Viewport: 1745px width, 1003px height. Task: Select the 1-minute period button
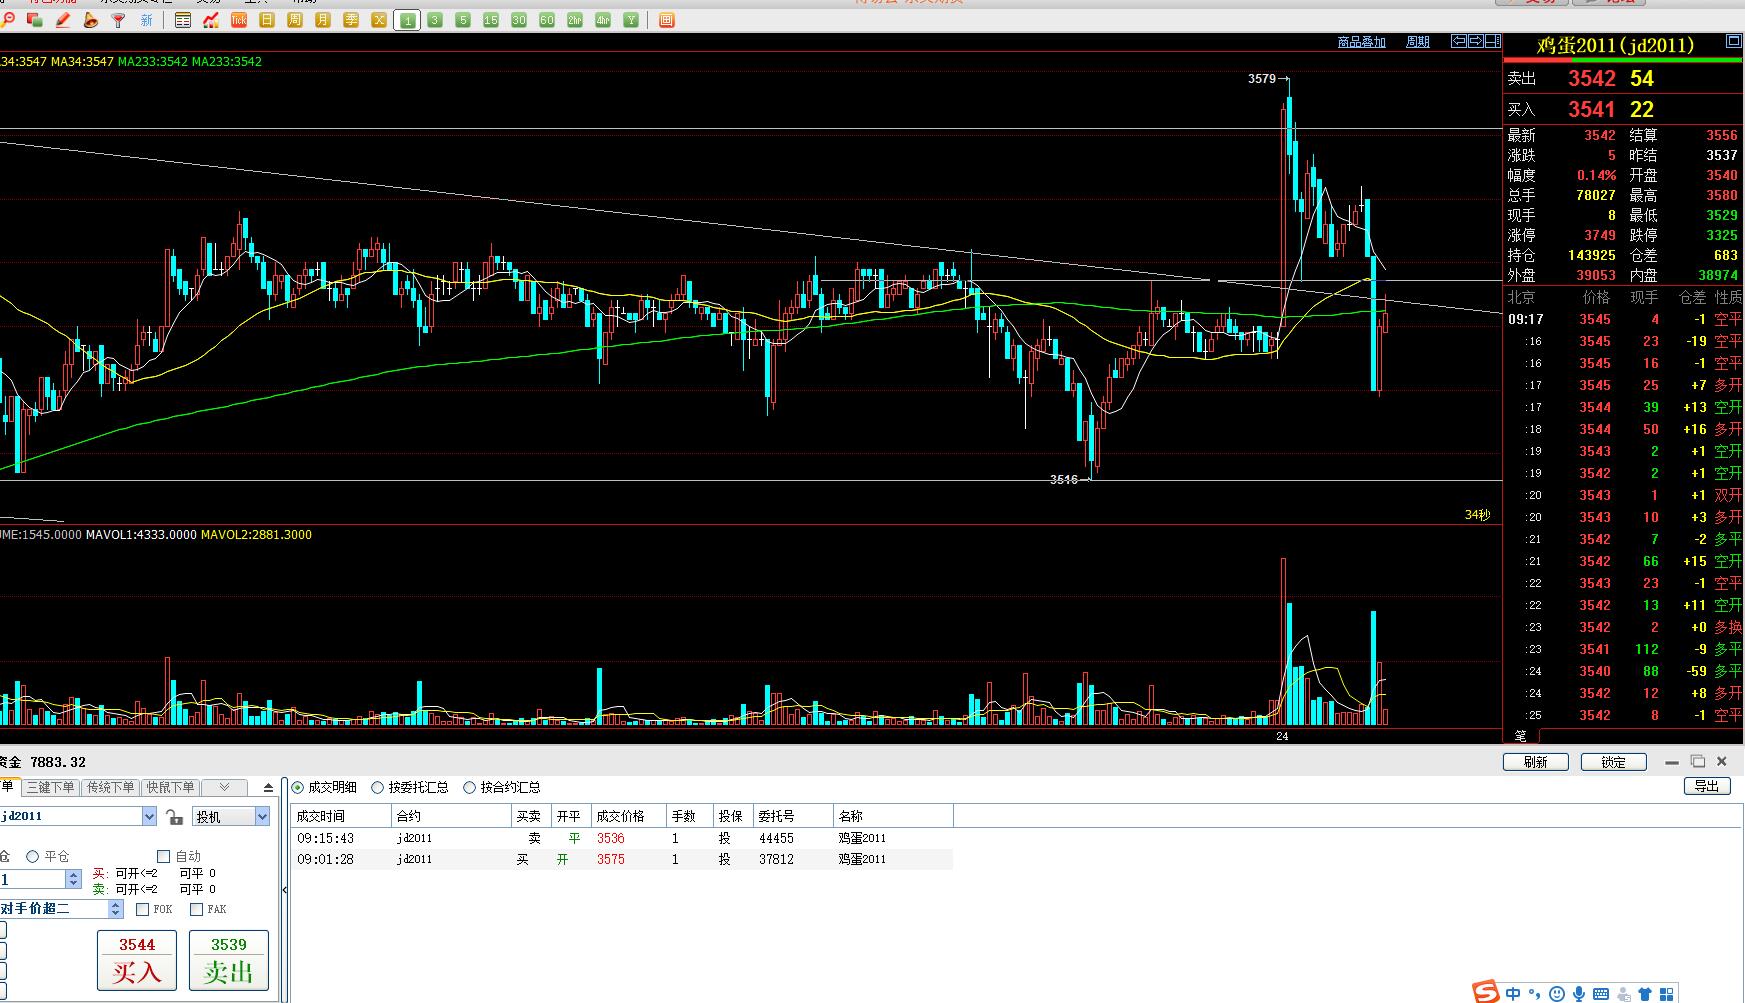[407, 19]
